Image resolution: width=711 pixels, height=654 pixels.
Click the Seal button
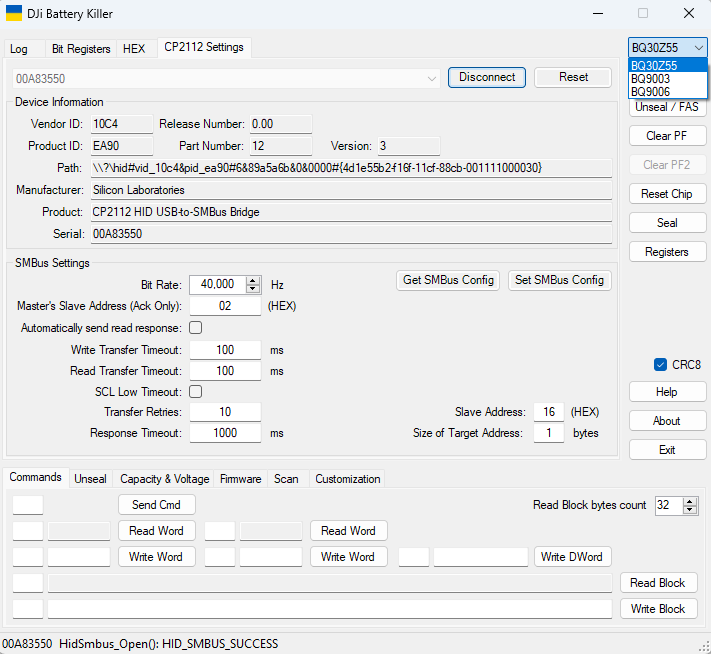(667, 223)
